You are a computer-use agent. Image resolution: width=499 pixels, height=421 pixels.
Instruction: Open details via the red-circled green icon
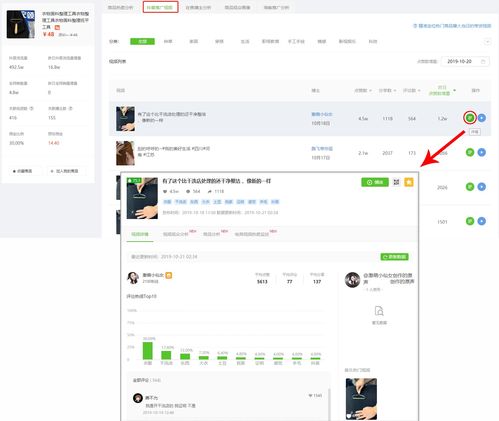(x=470, y=118)
